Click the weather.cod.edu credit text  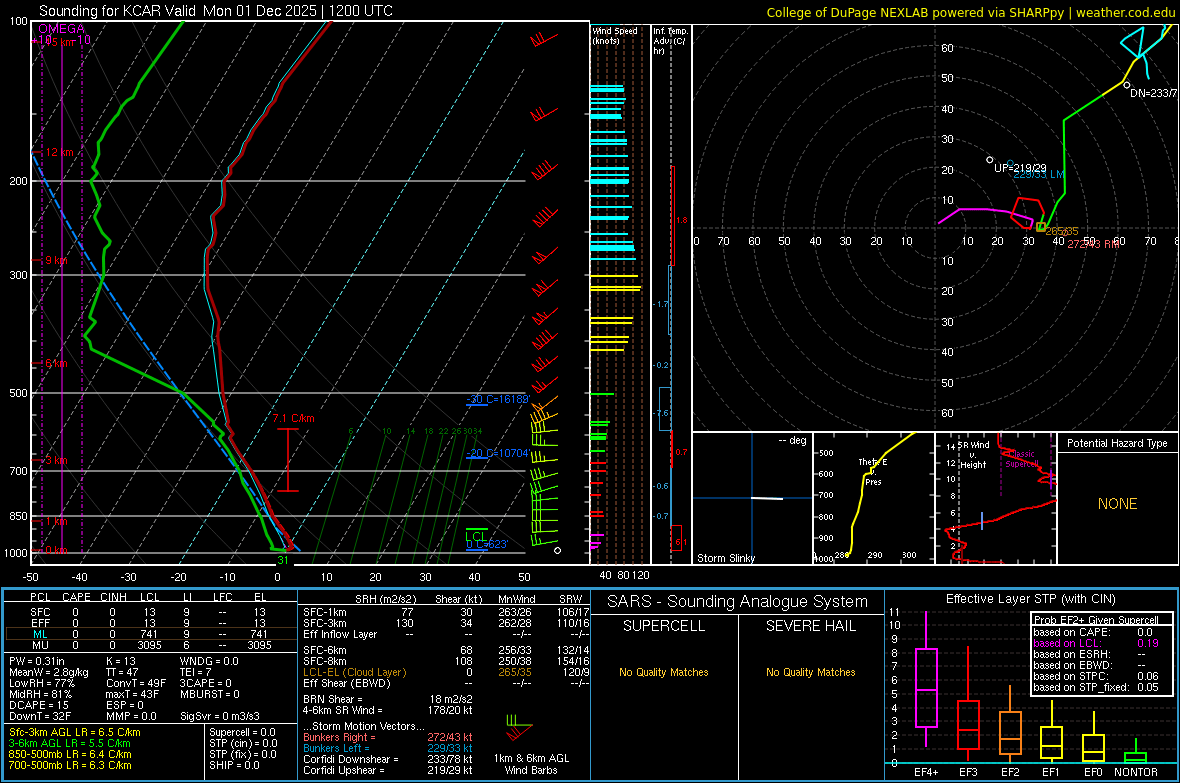tap(1125, 12)
